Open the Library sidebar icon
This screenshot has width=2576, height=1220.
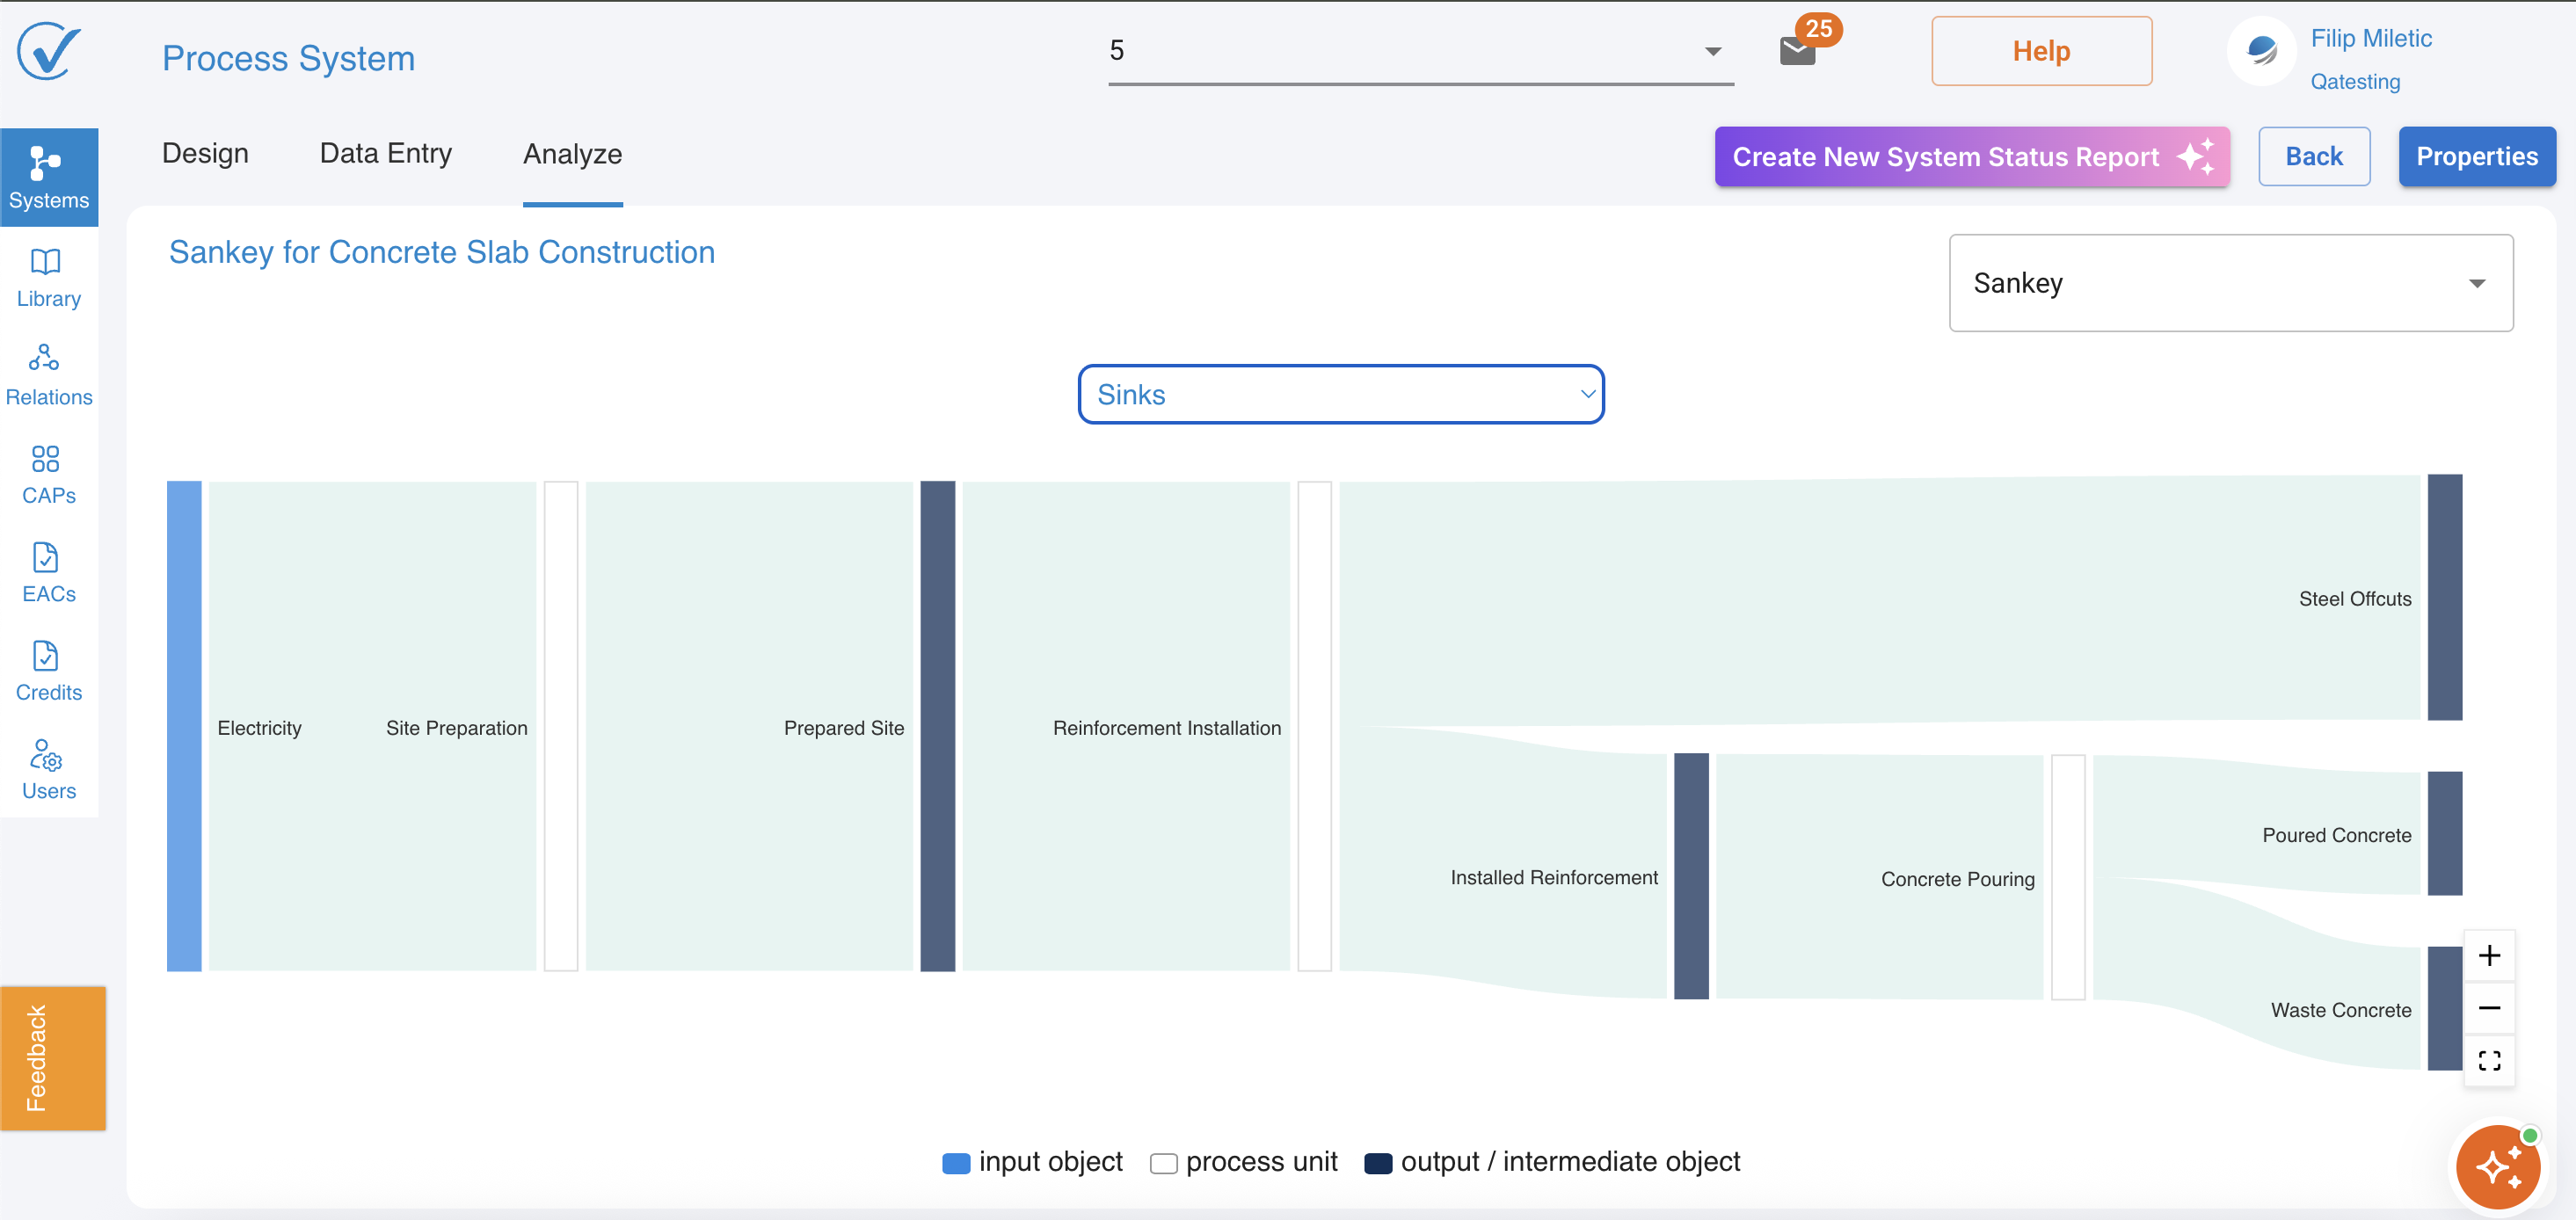(48, 278)
